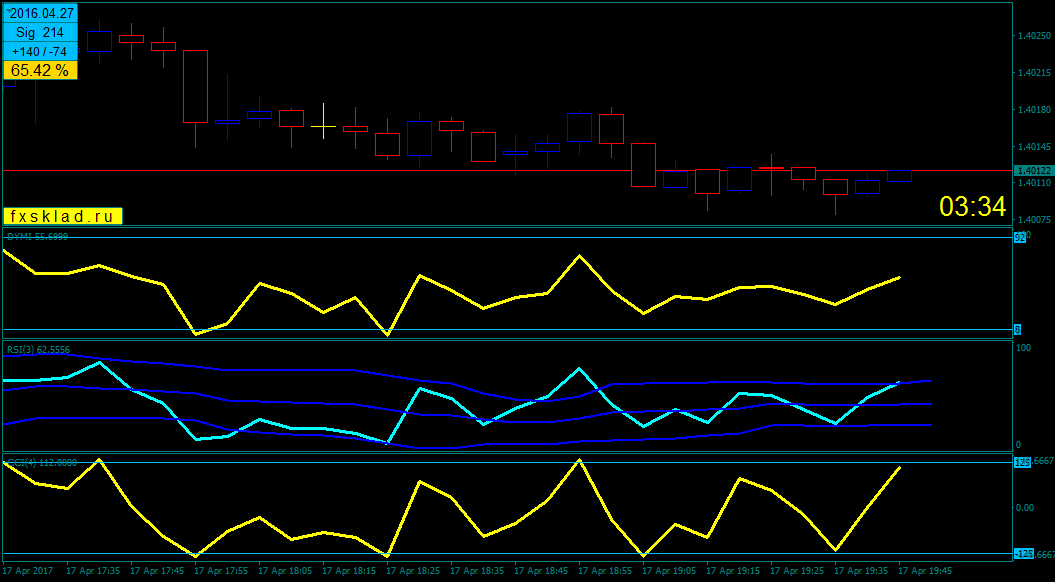Viewport: 1055px width, 582px height.
Task: Select the yellow 65.42 % label
Action: pyautogui.click(x=40, y=70)
